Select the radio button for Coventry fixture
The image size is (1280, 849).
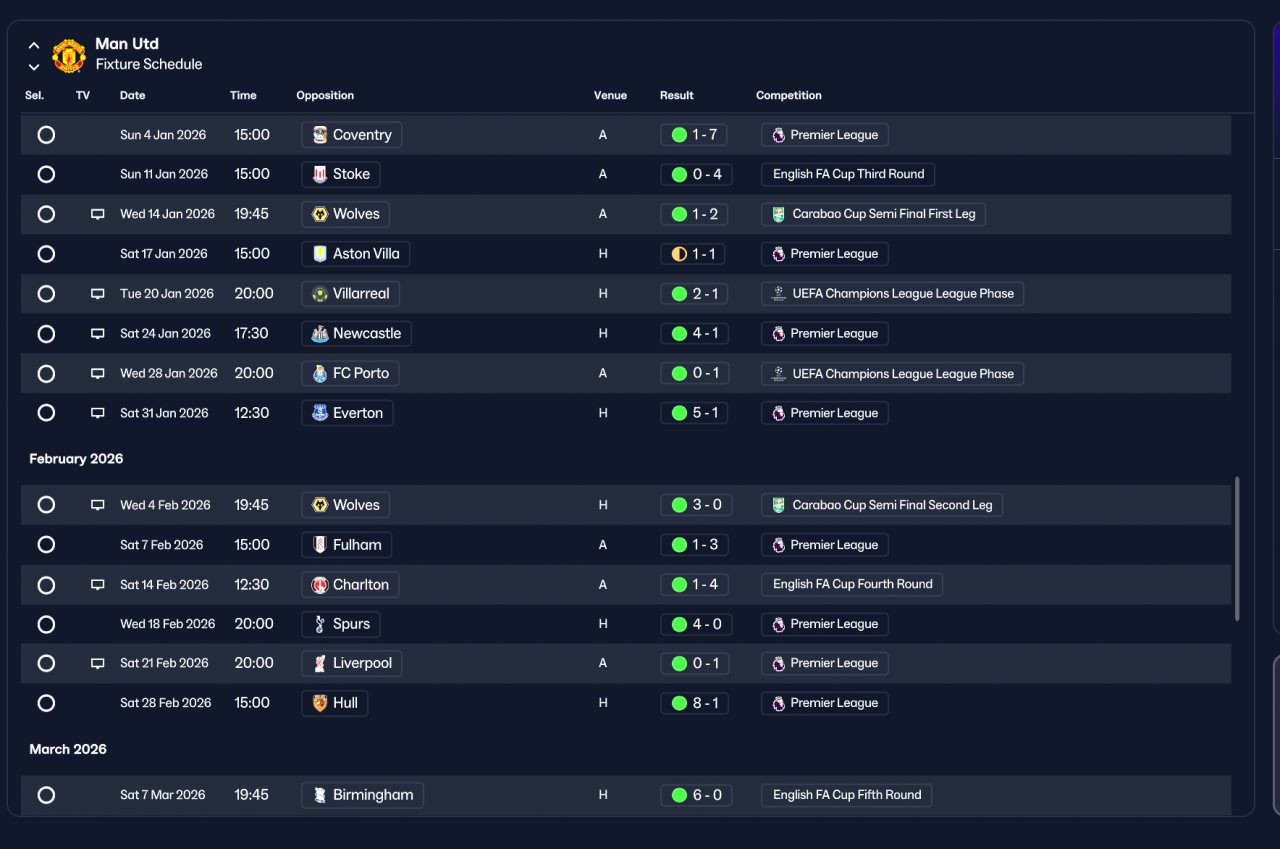[46, 135]
